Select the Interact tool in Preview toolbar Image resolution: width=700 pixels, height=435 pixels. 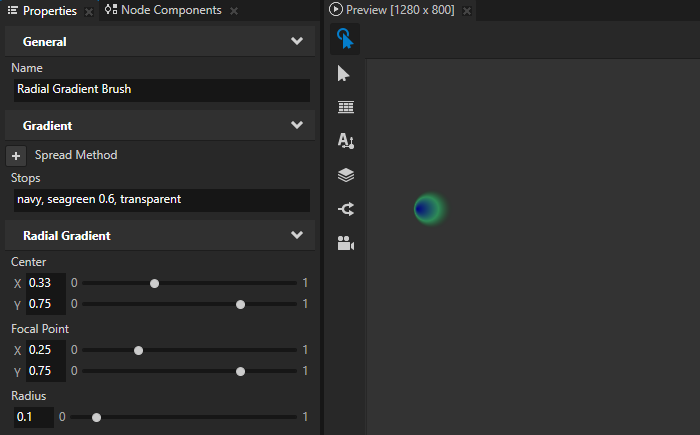point(345,39)
